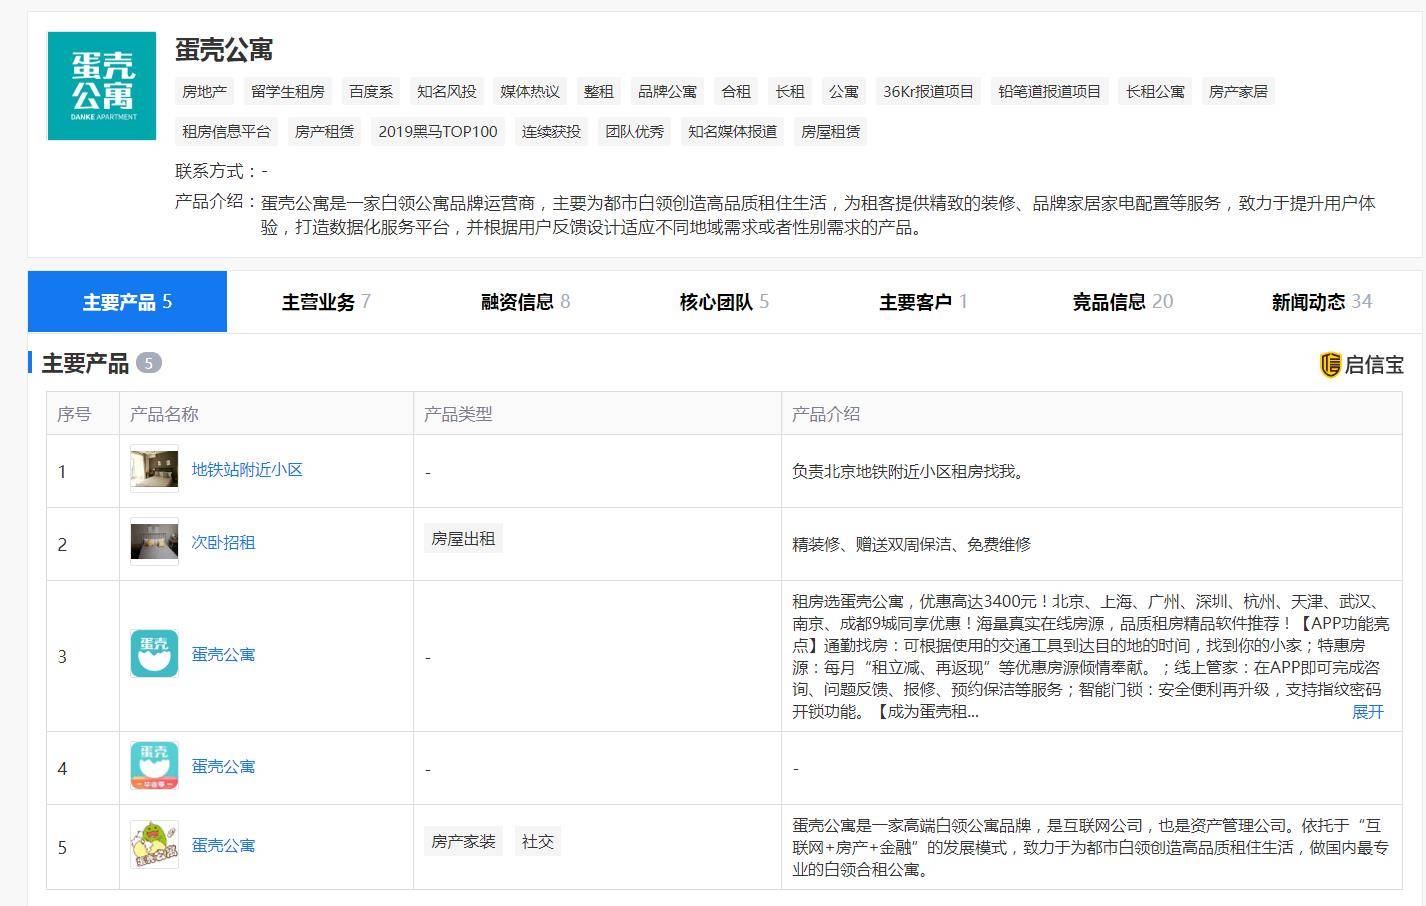Open the 蛋壳公寓 link in row 5
The width and height of the screenshot is (1426, 906).
click(x=223, y=845)
